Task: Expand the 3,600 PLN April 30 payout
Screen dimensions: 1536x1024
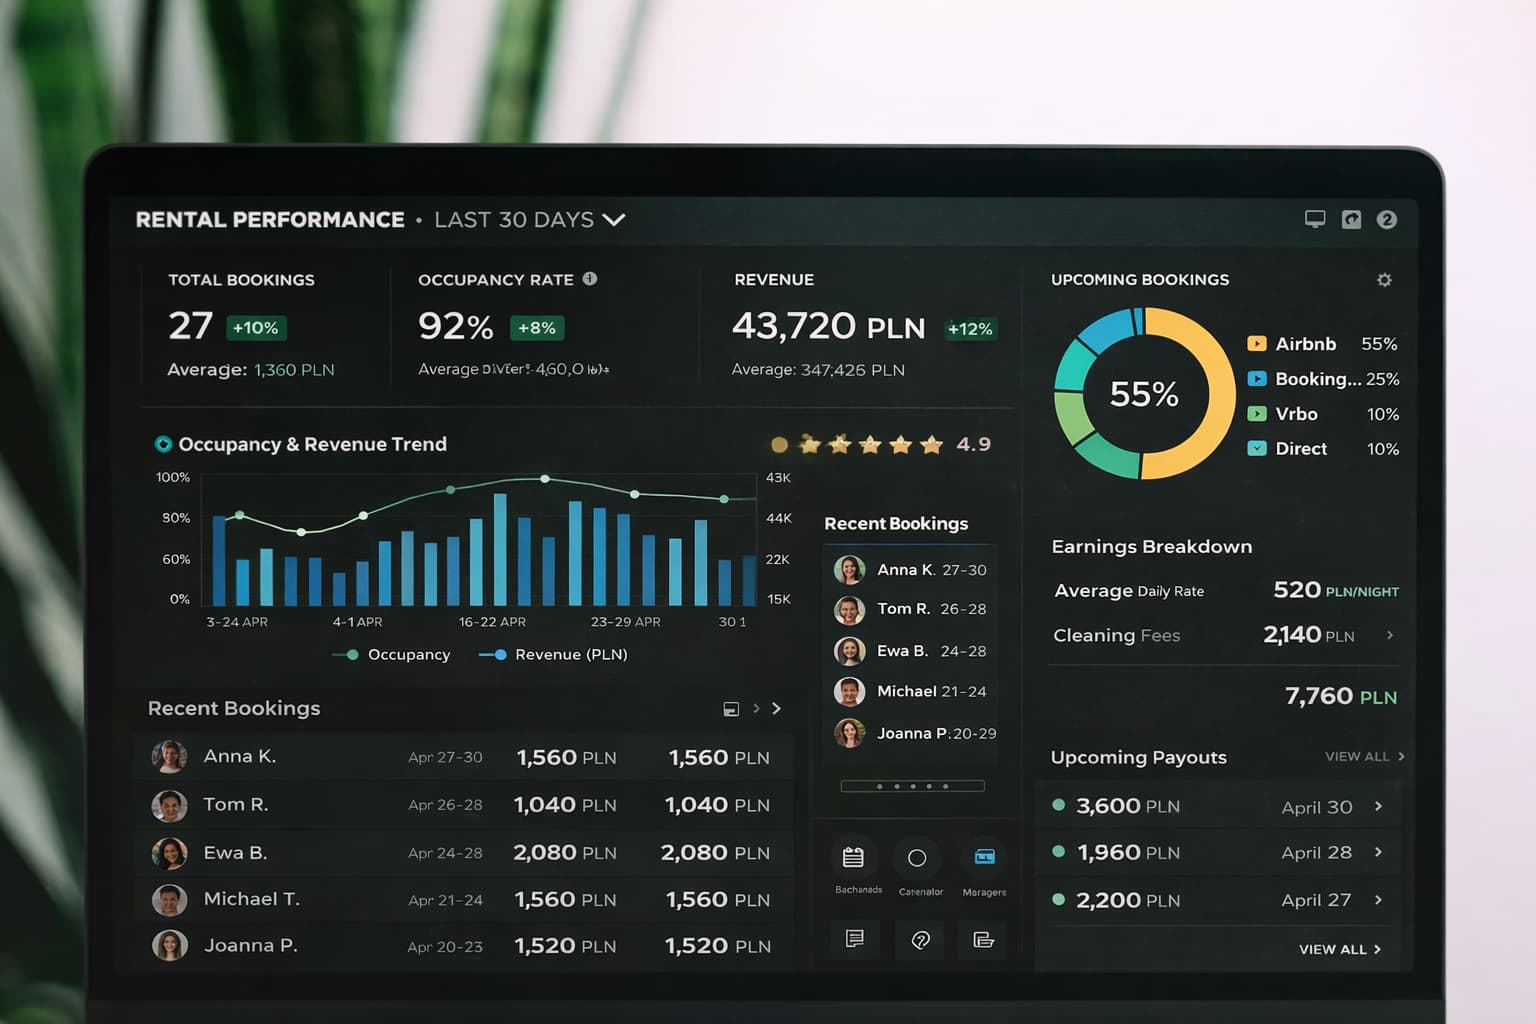Action: tap(1378, 806)
